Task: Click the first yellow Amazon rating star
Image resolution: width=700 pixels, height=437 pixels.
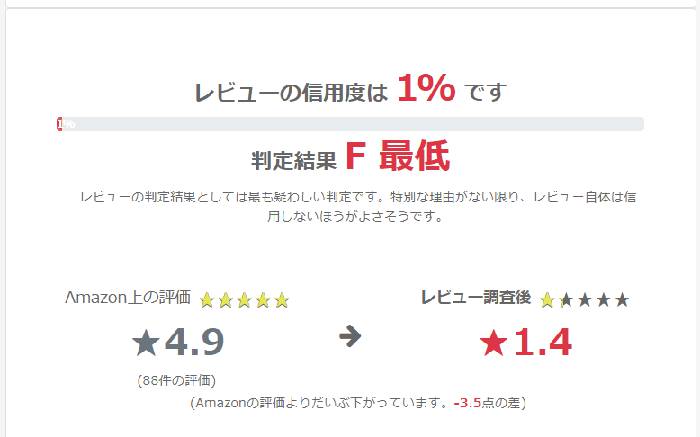Action: pos(207,300)
